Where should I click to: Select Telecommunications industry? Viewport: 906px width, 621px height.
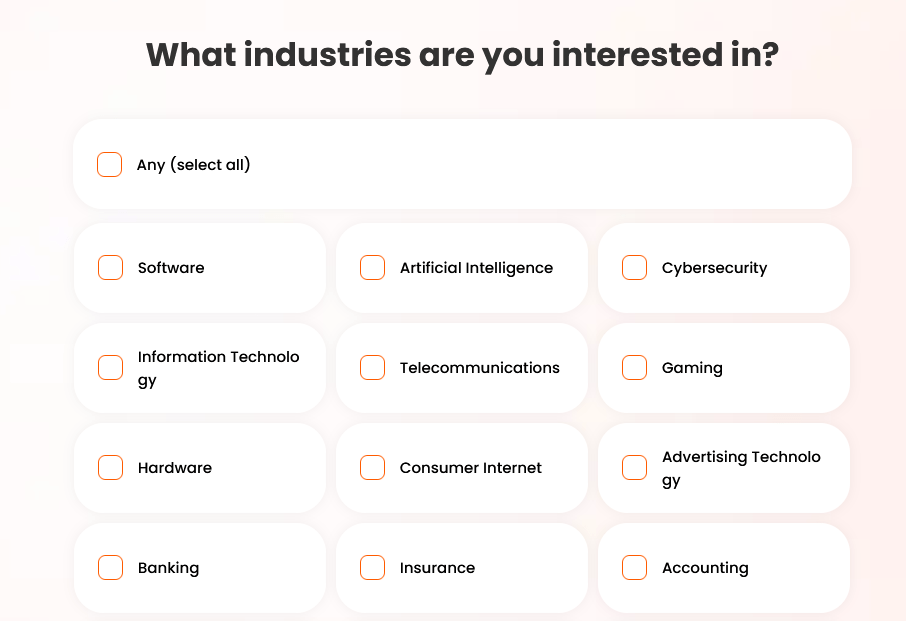click(372, 367)
